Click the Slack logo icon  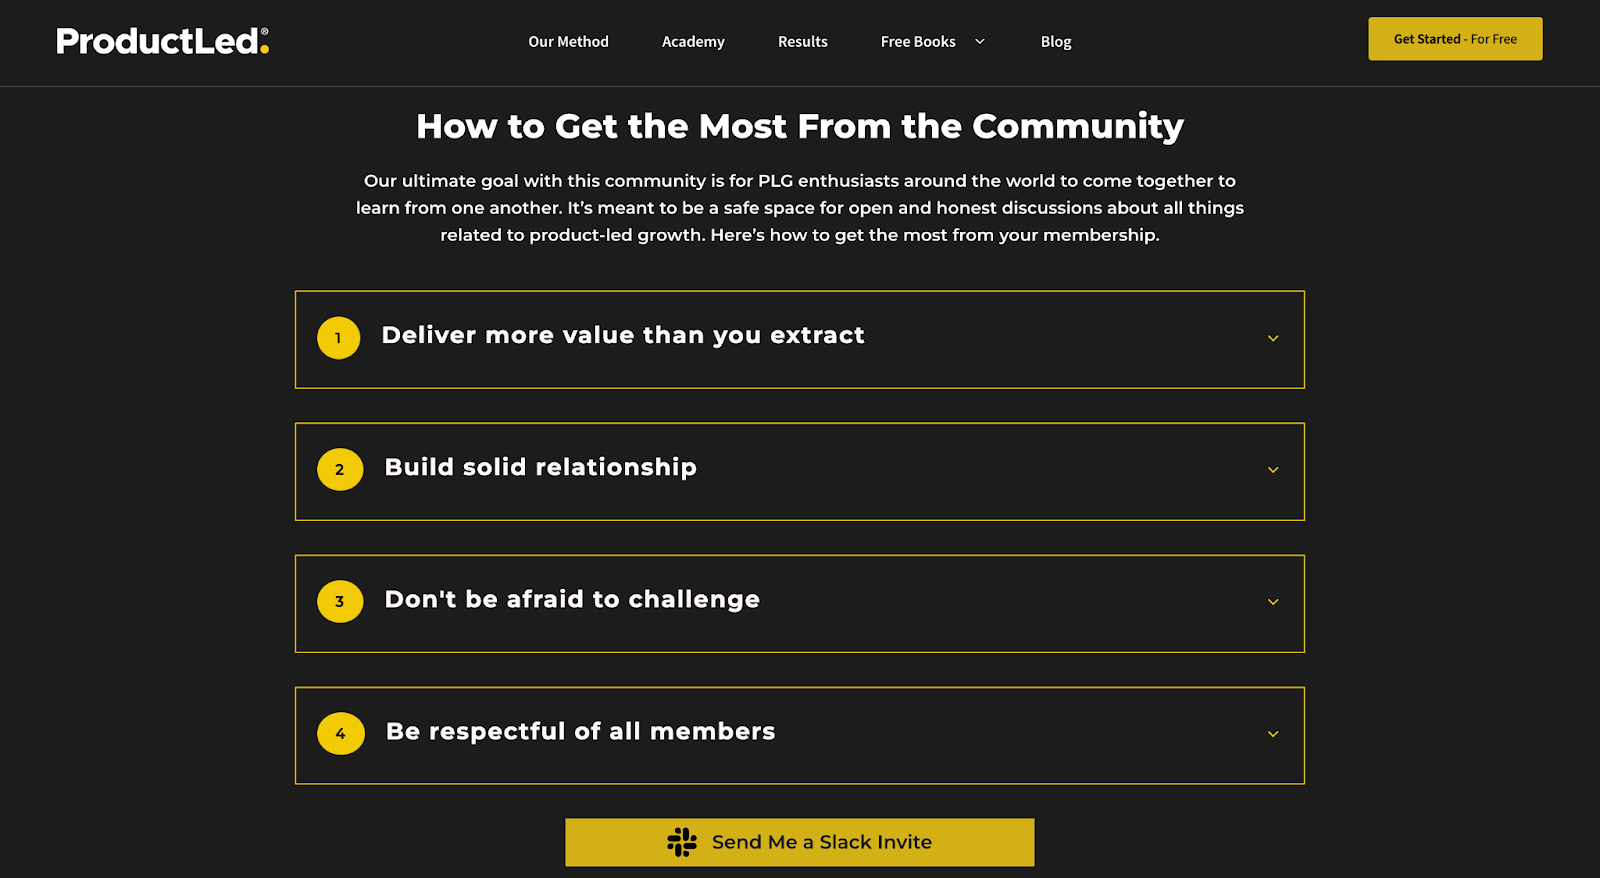[682, 842]
